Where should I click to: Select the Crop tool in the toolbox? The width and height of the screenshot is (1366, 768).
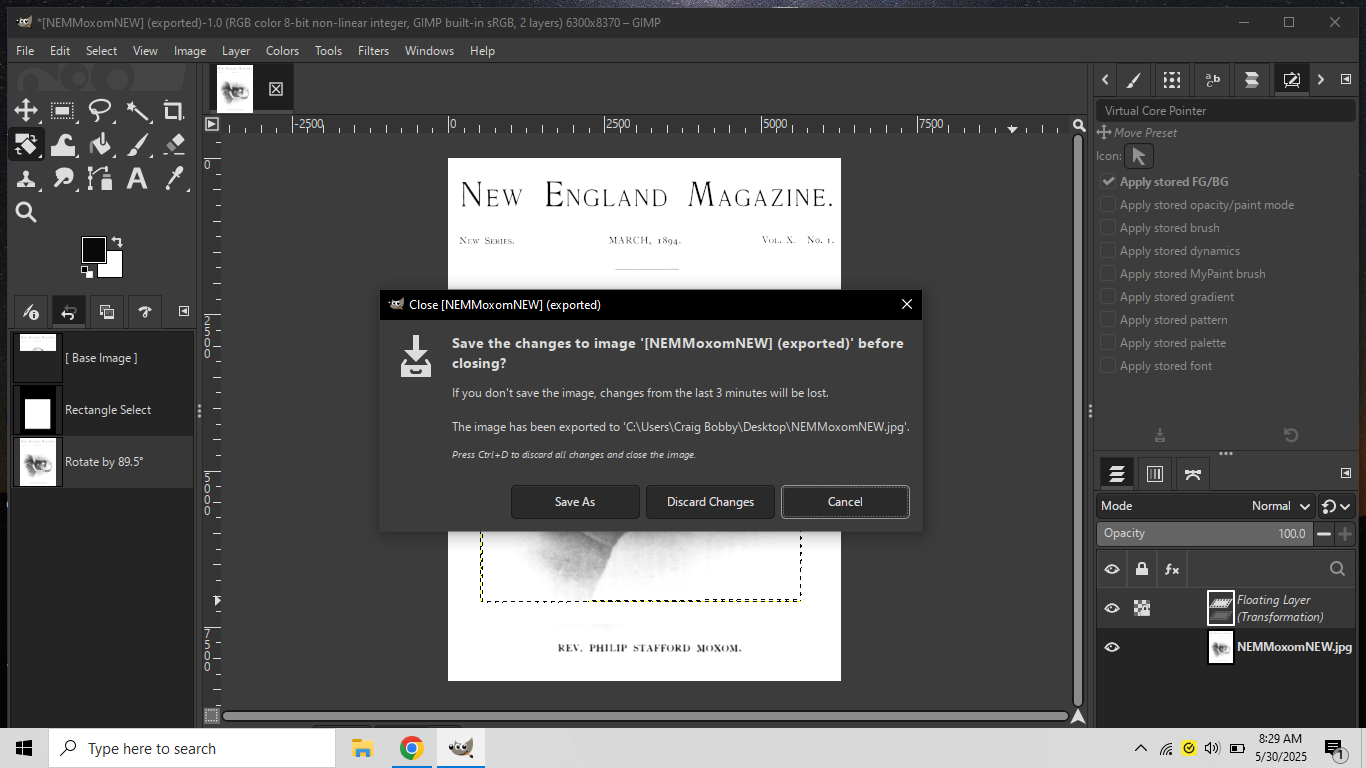[x=173, y=111]
